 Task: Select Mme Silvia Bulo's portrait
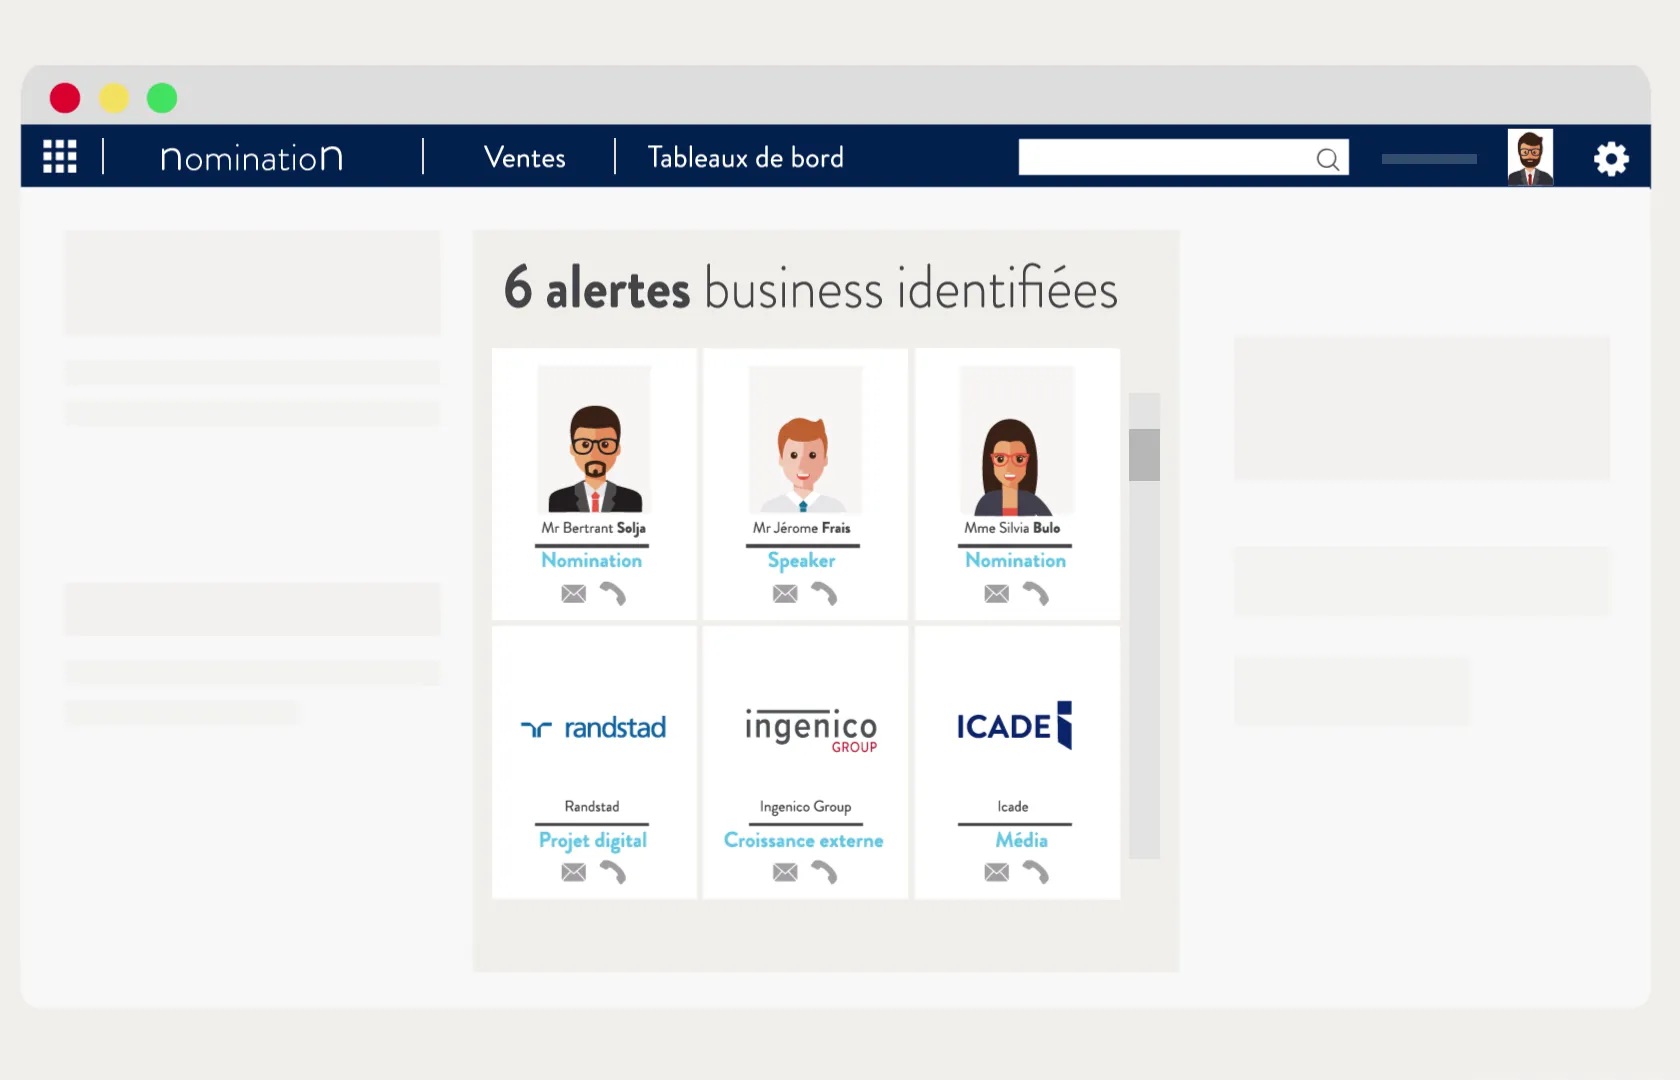click(1017, 440)
